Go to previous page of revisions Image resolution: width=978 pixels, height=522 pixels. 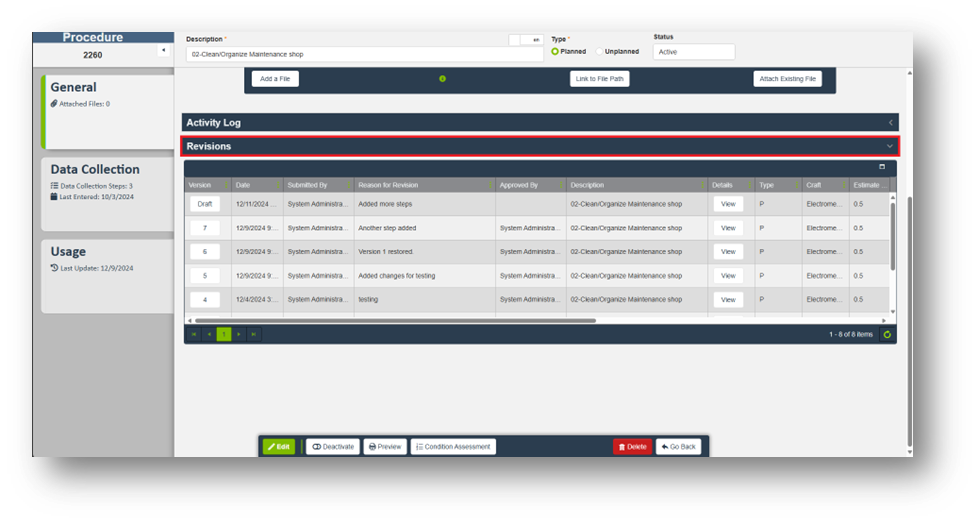209,334
